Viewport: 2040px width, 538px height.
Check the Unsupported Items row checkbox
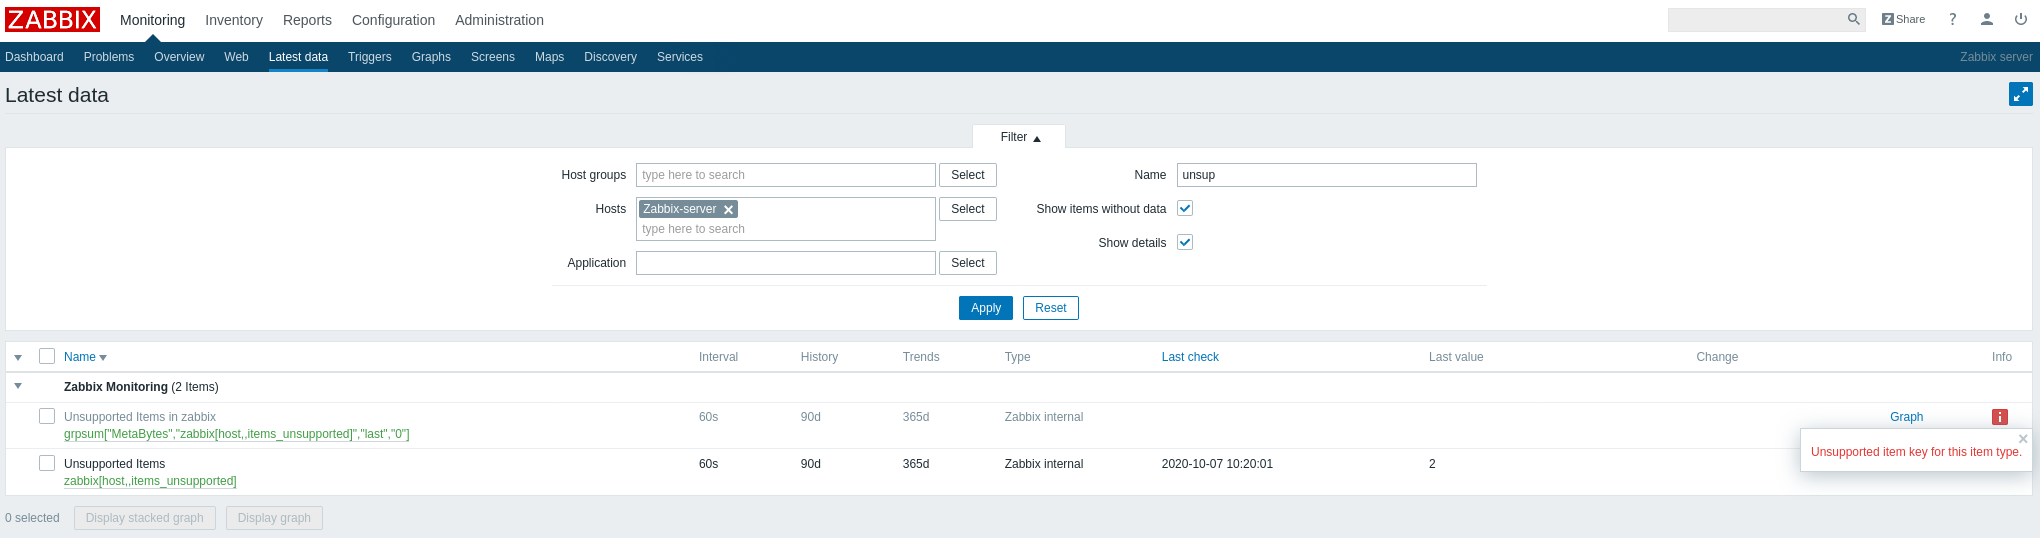tap(47, 463)
